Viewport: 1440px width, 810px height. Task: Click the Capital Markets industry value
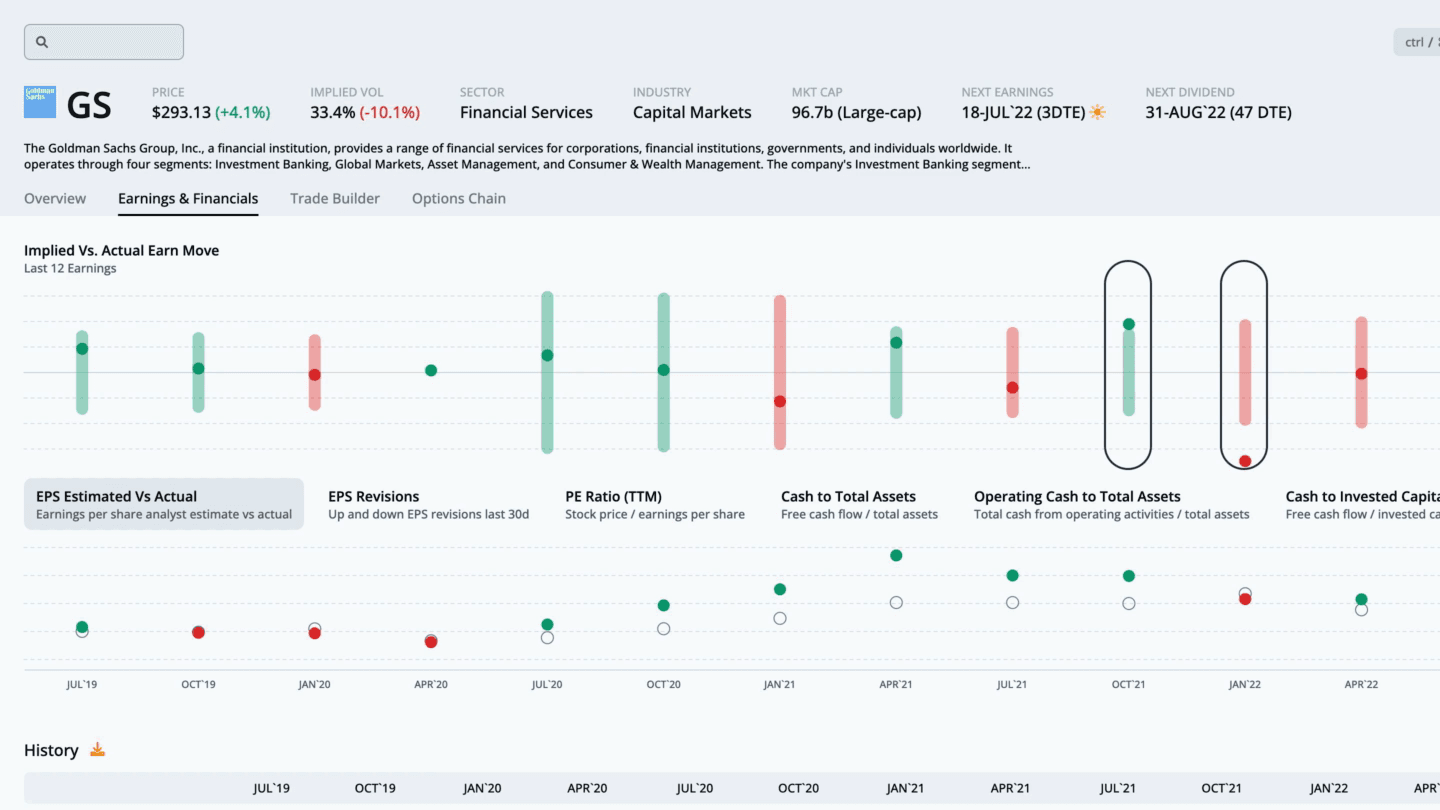pos(692,112)
